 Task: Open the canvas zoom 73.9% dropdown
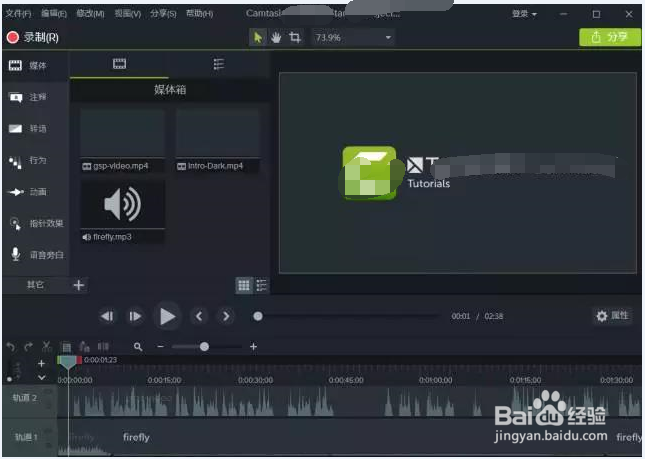353,38
